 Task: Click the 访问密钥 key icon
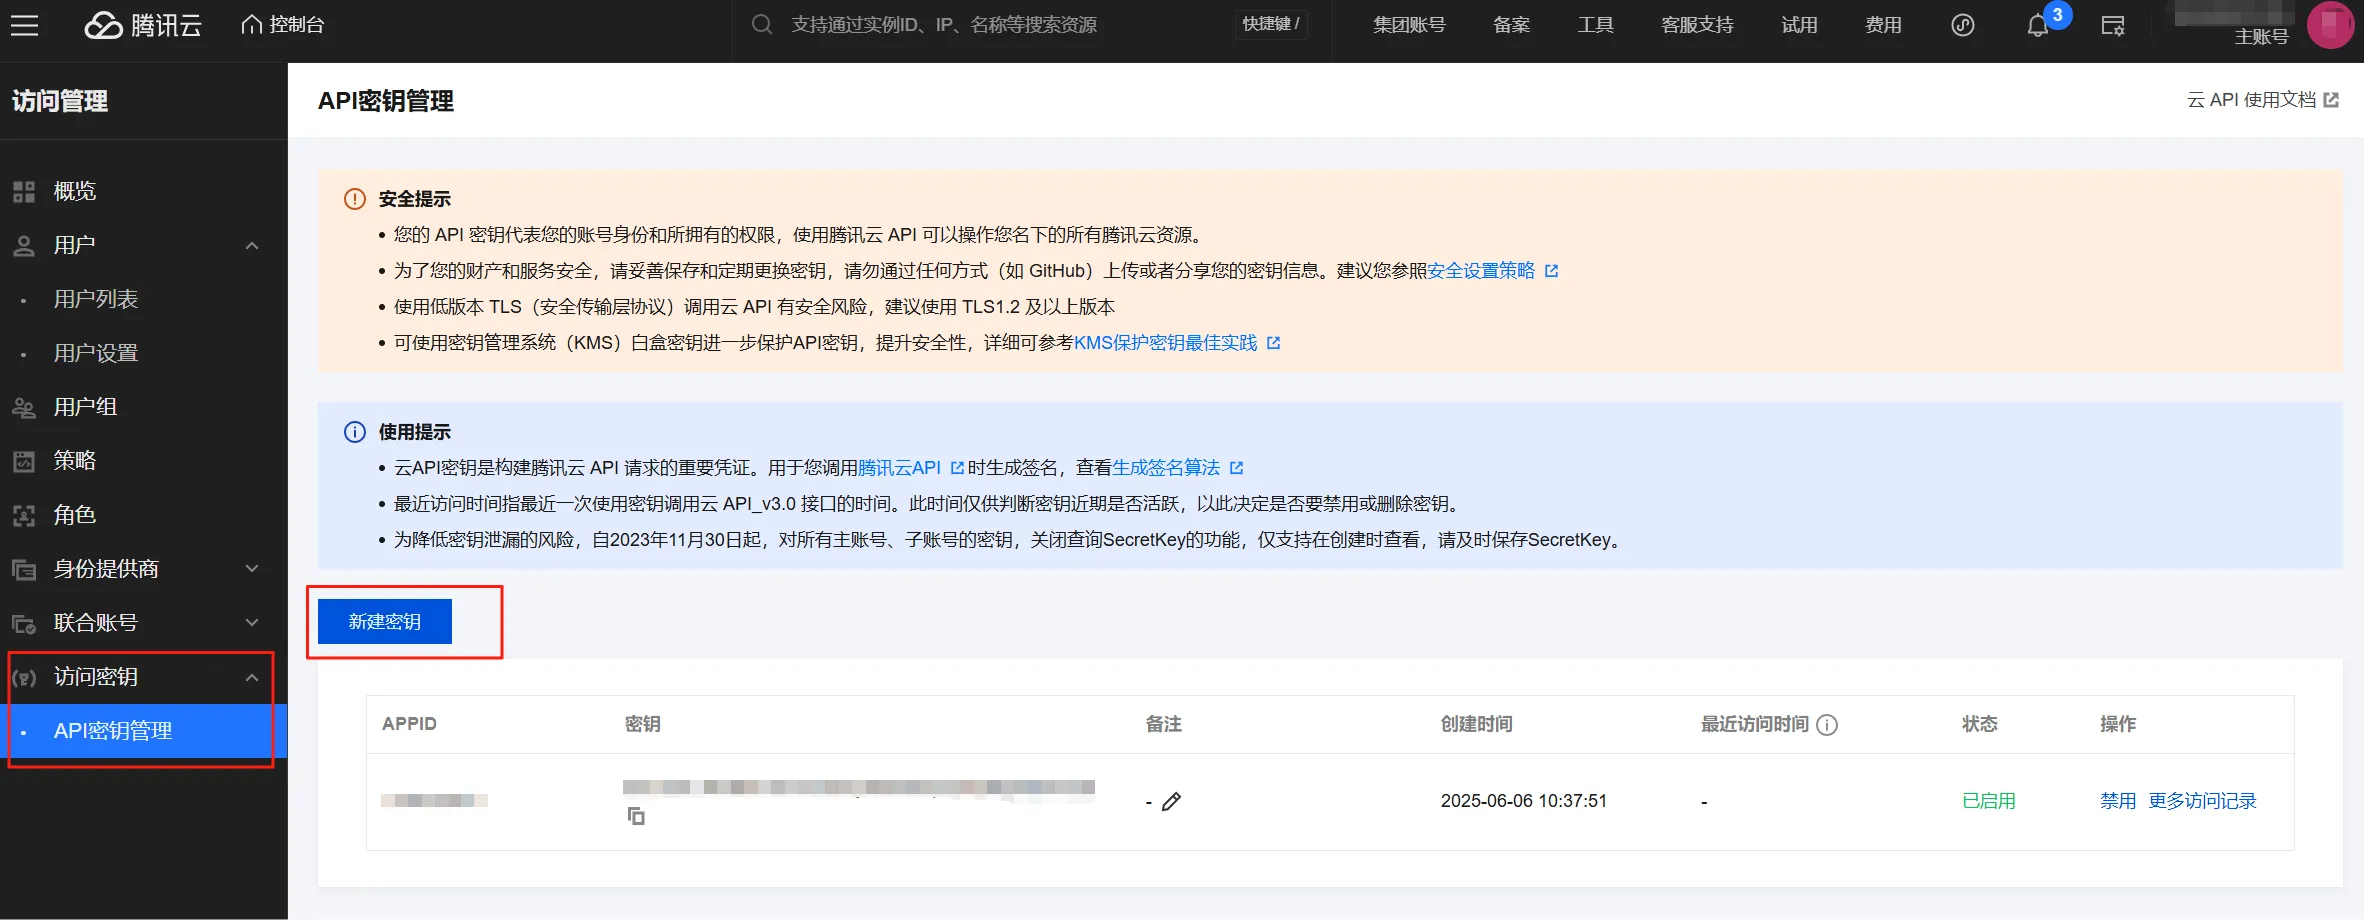coord(24,678)
